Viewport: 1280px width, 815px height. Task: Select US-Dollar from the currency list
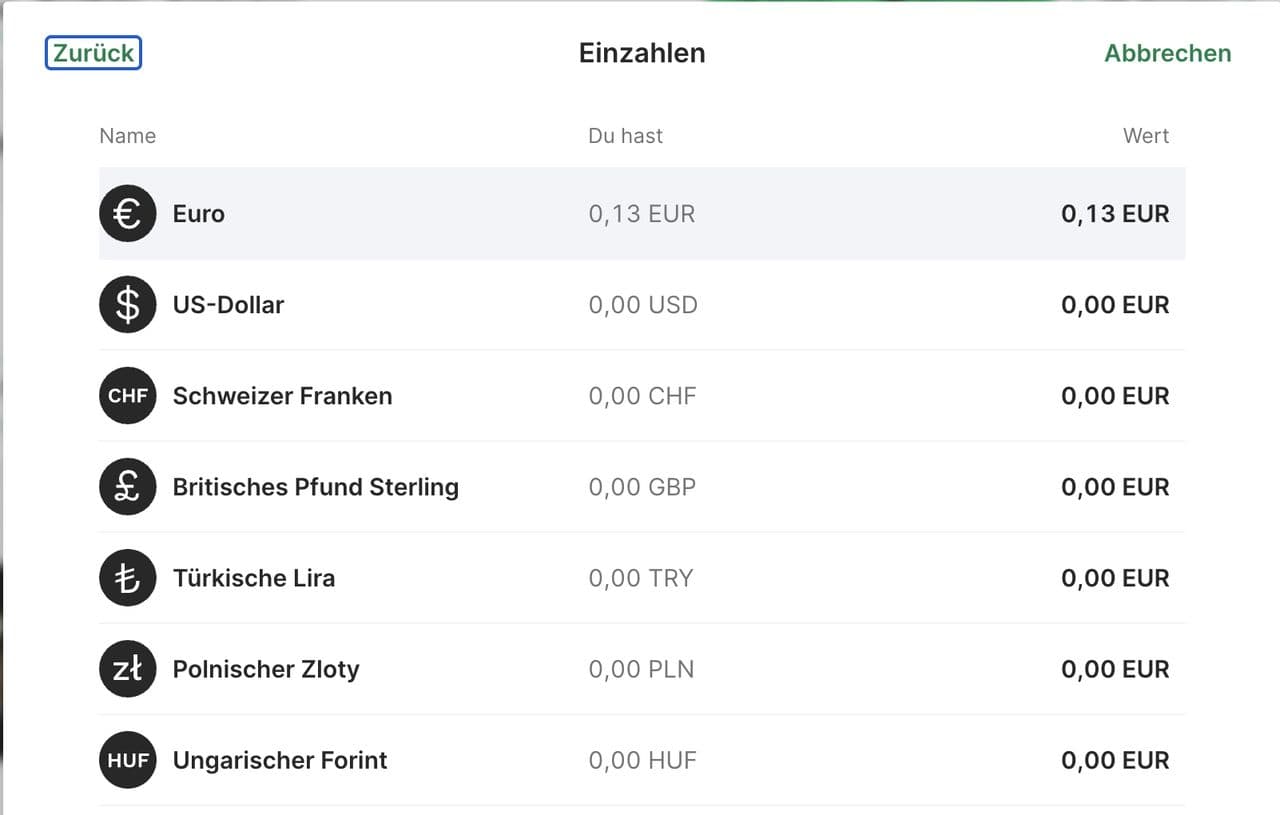(x=228, y=305)
